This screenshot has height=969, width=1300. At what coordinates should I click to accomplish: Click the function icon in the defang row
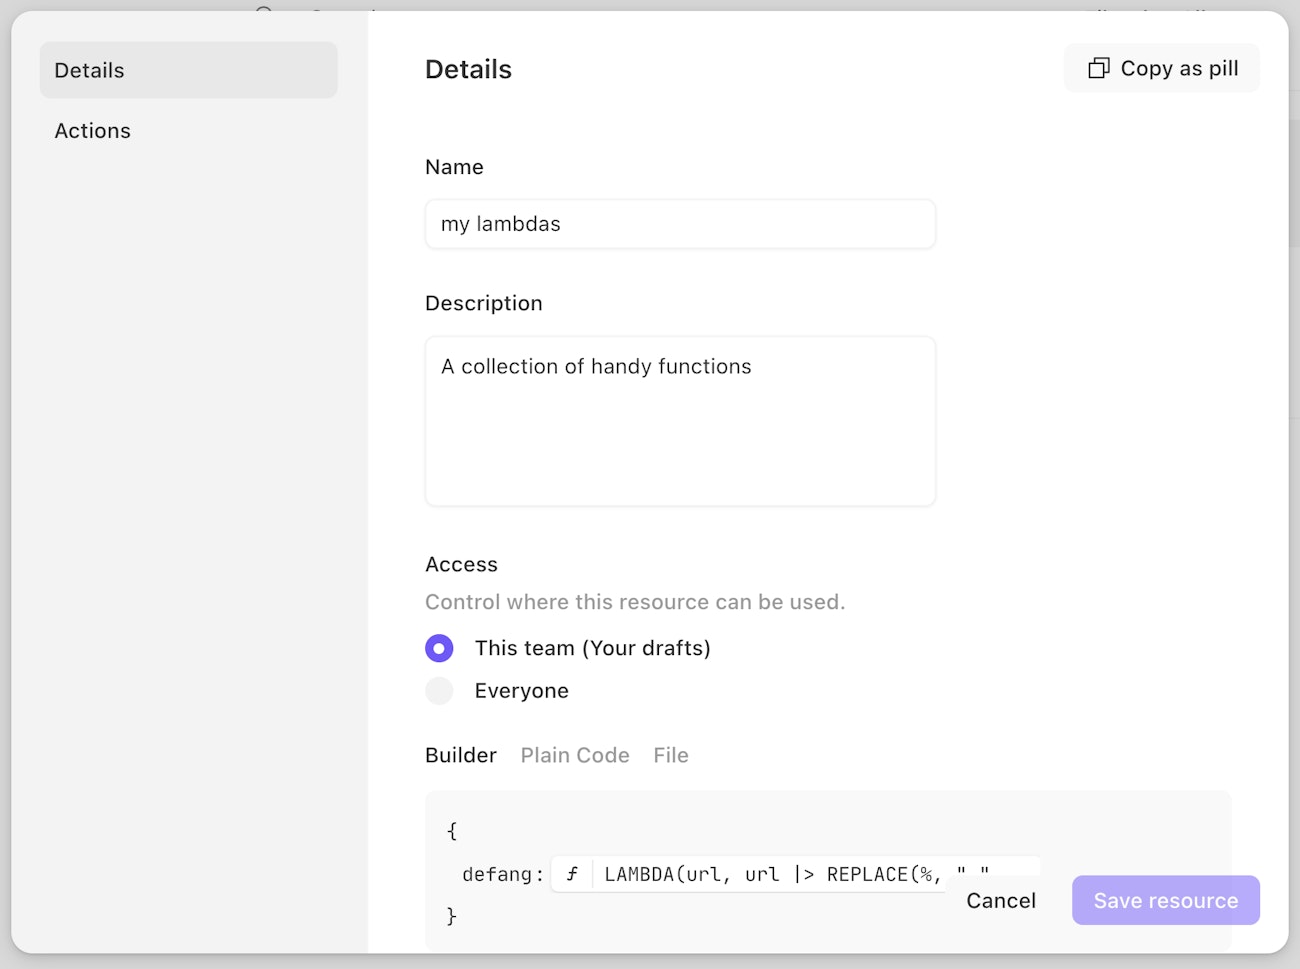point(572,874)
